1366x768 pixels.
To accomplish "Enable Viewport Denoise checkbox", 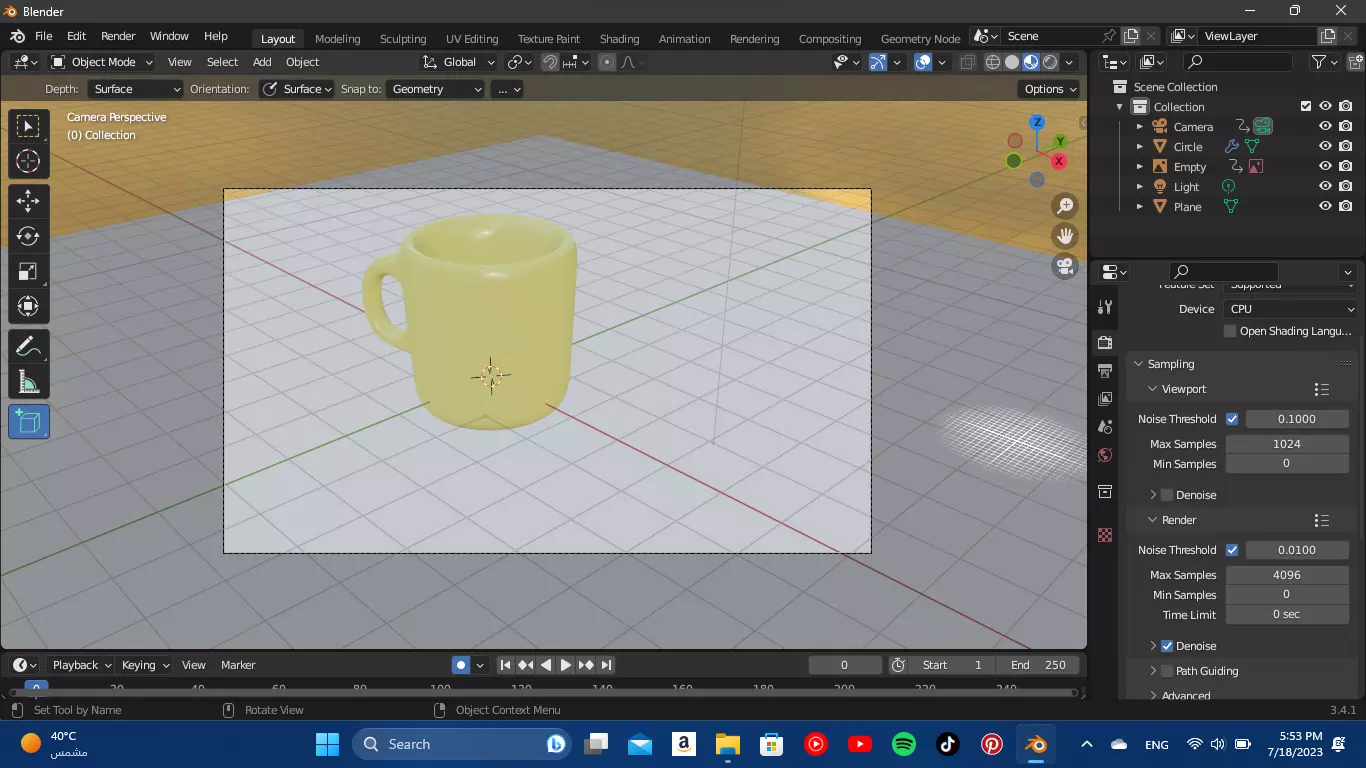I will click(x=1167, y=495).
